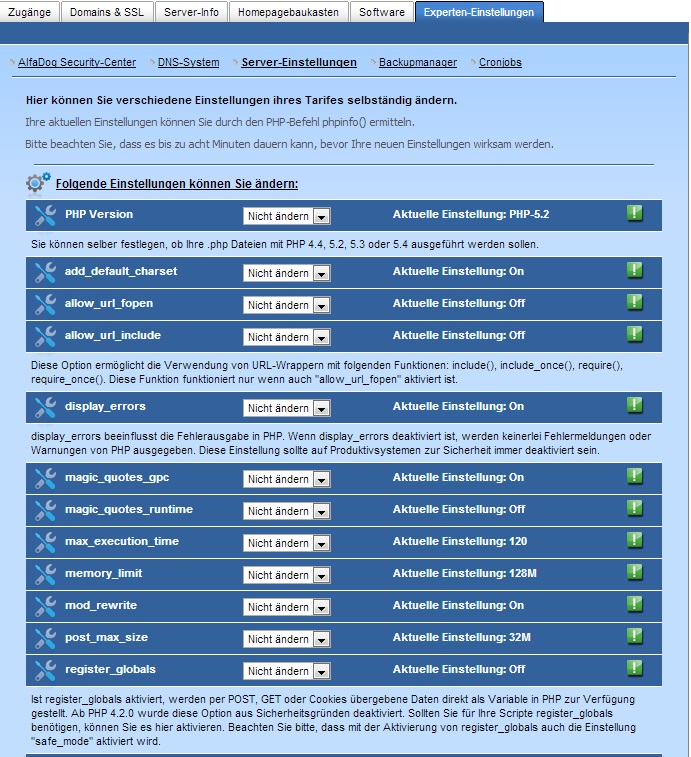691x757 pixels.
Task: Navigate to the Backupmanager link
Action: [x=418, y=62]
